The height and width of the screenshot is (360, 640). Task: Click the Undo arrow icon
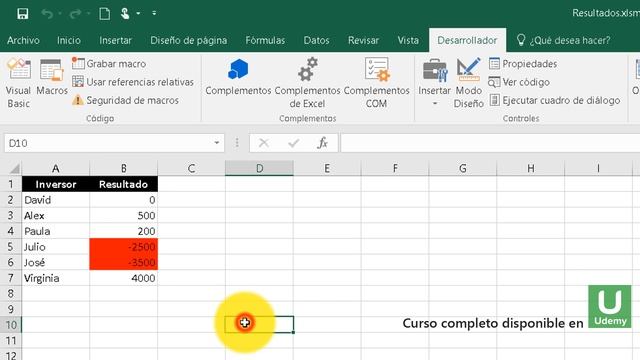click(47, 14)
